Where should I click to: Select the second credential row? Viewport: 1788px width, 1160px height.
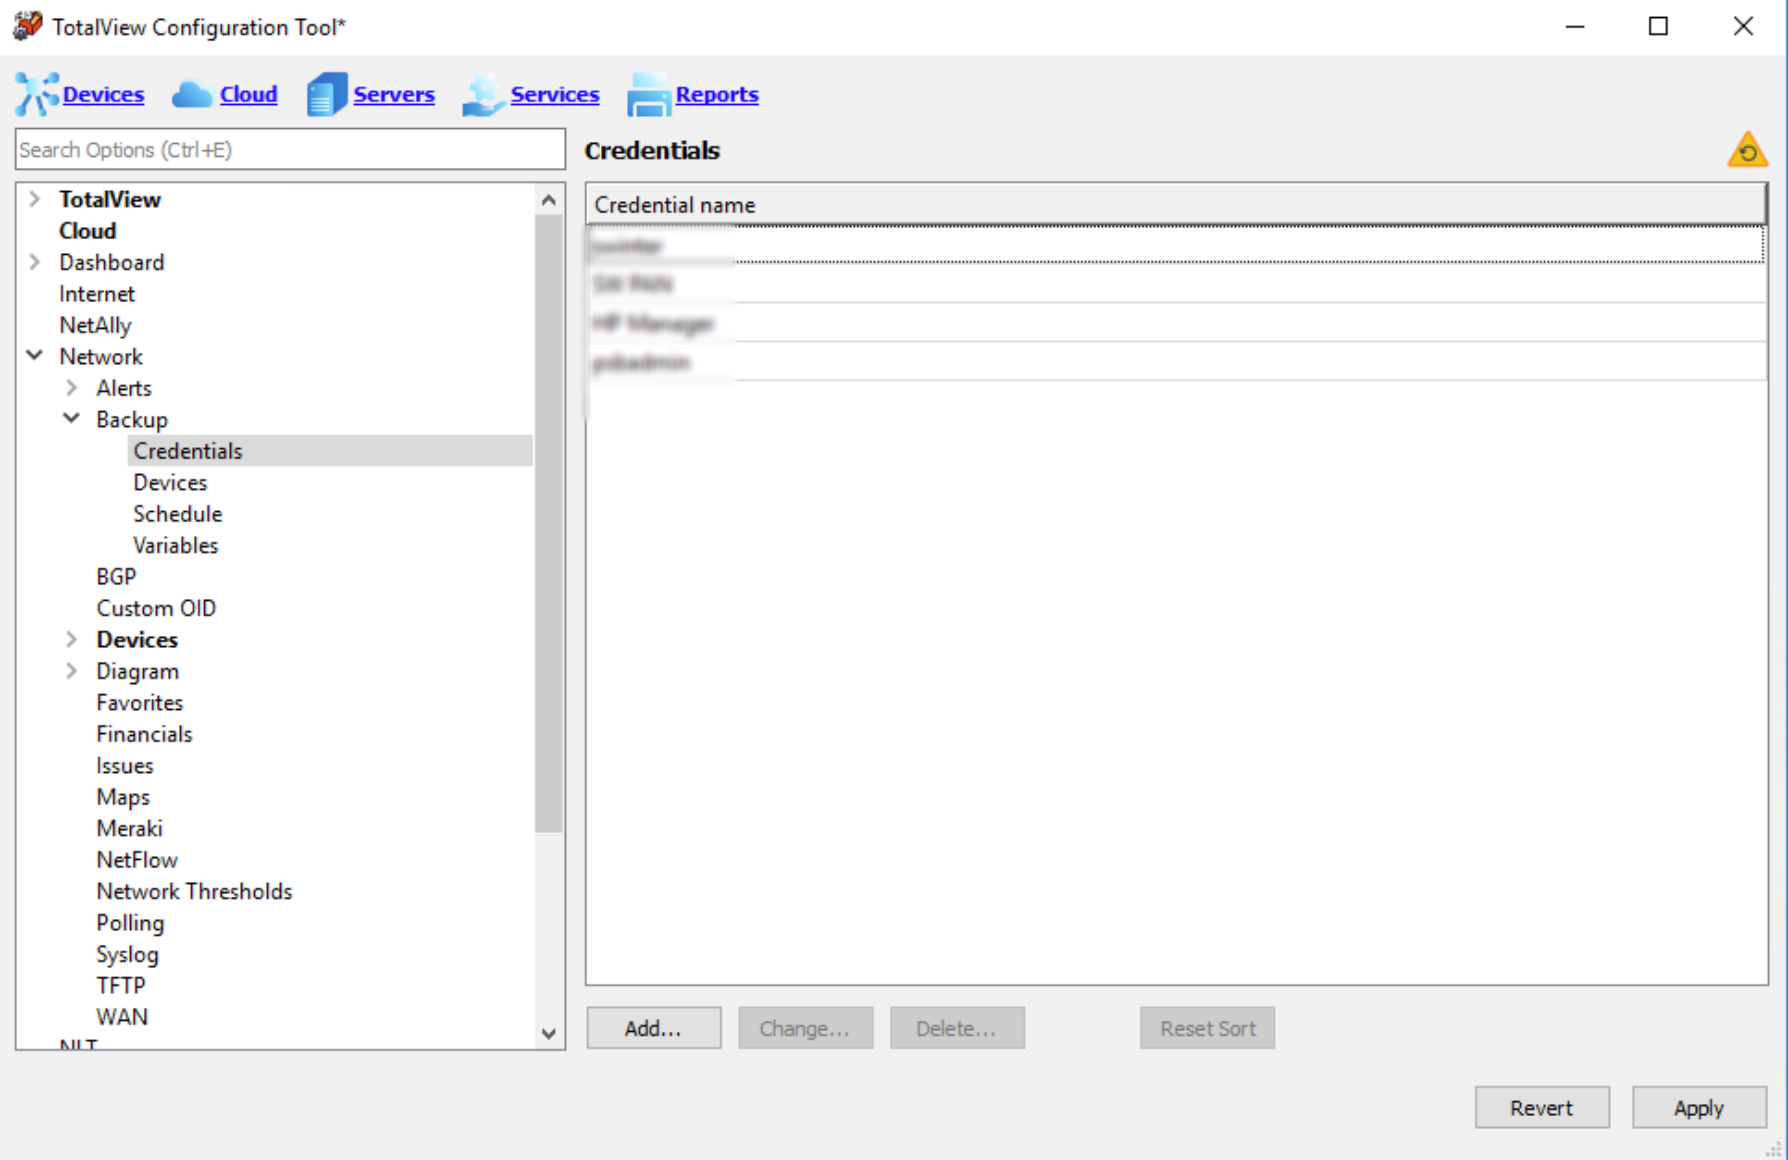(x=1176, y=284)
